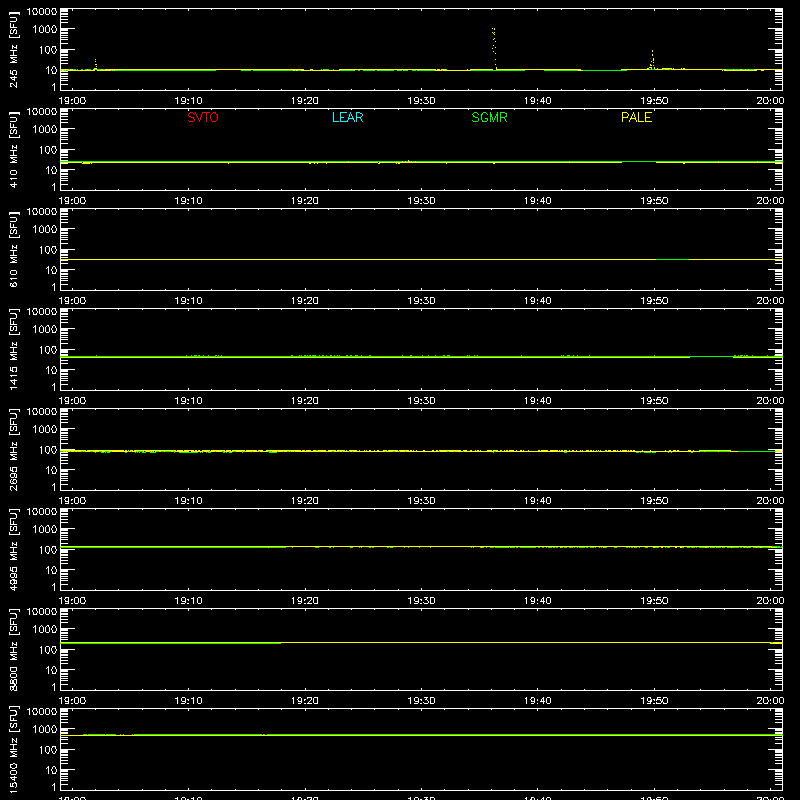Click the 10 tick label on 1415 MHz axis
Screen dimensions: 800x800
coord(51,370)
